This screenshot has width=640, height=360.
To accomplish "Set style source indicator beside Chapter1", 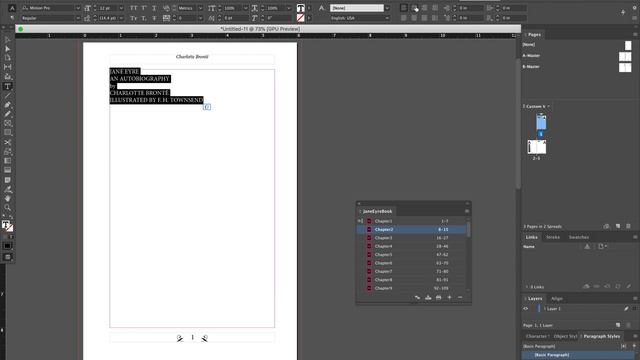I will point(360,221).
